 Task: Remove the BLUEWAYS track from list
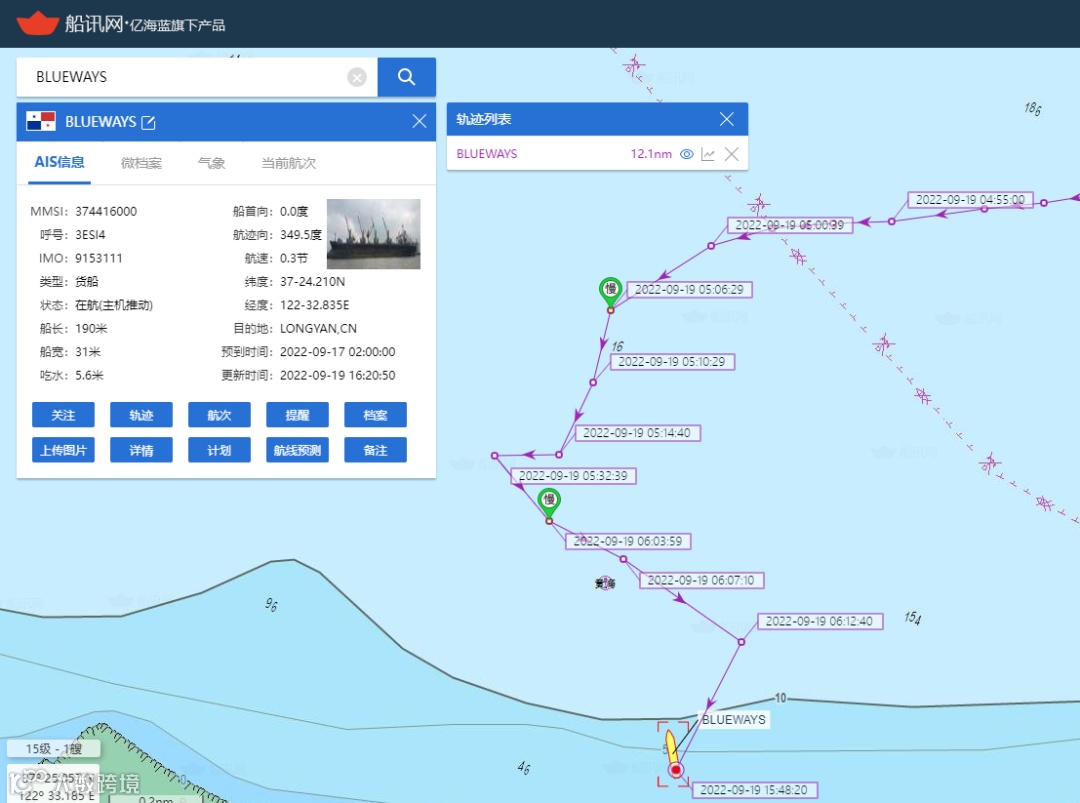731,154
